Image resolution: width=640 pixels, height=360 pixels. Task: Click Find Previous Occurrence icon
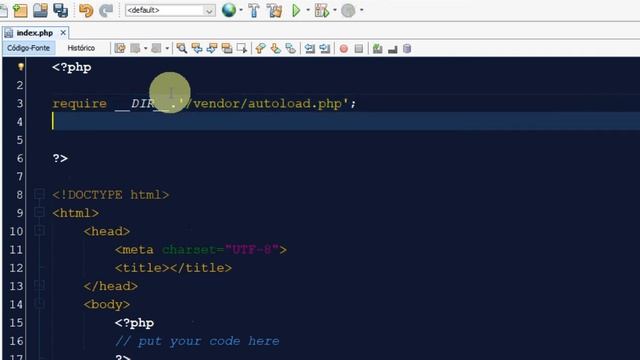click(x=197, y=49)
